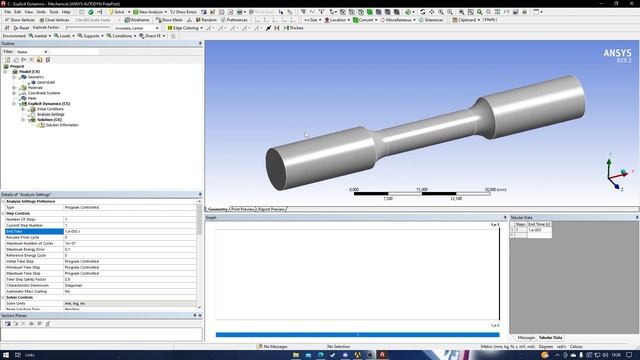Open the Loads dropdown in Environment toolbar

(x=64, y=36)
